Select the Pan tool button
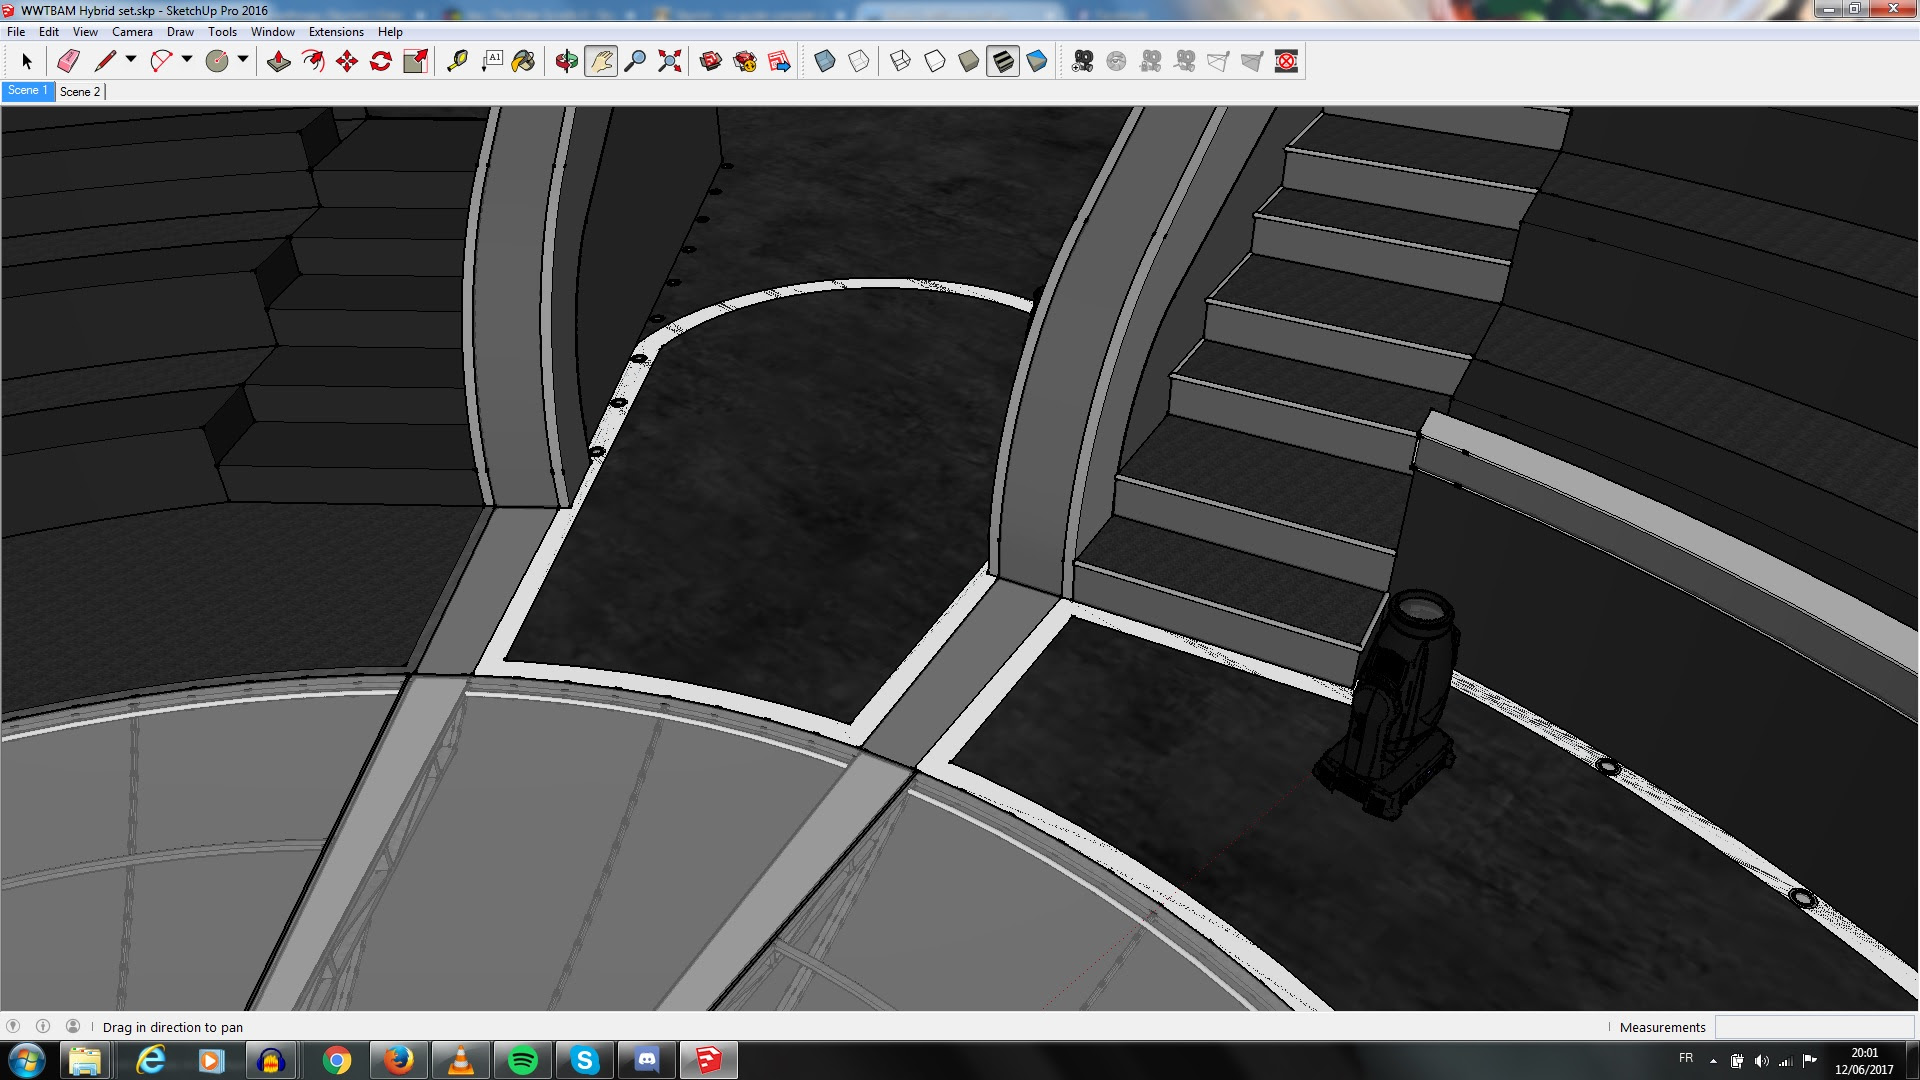The width and height of the screenshot is (1920, 1080). (602, 61)
